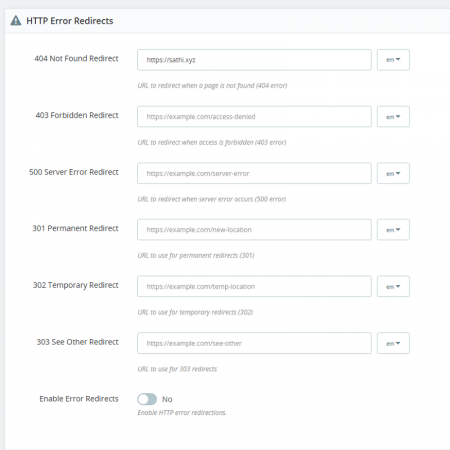Click the 301 Permanent Redirect URL field
This screenshot has height=450, width=450.
click(x=254, y=230)
